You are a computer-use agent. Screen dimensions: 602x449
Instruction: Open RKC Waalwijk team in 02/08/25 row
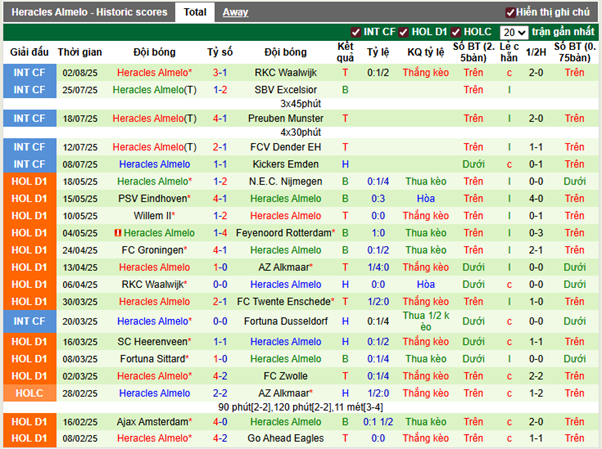[286, 73]
